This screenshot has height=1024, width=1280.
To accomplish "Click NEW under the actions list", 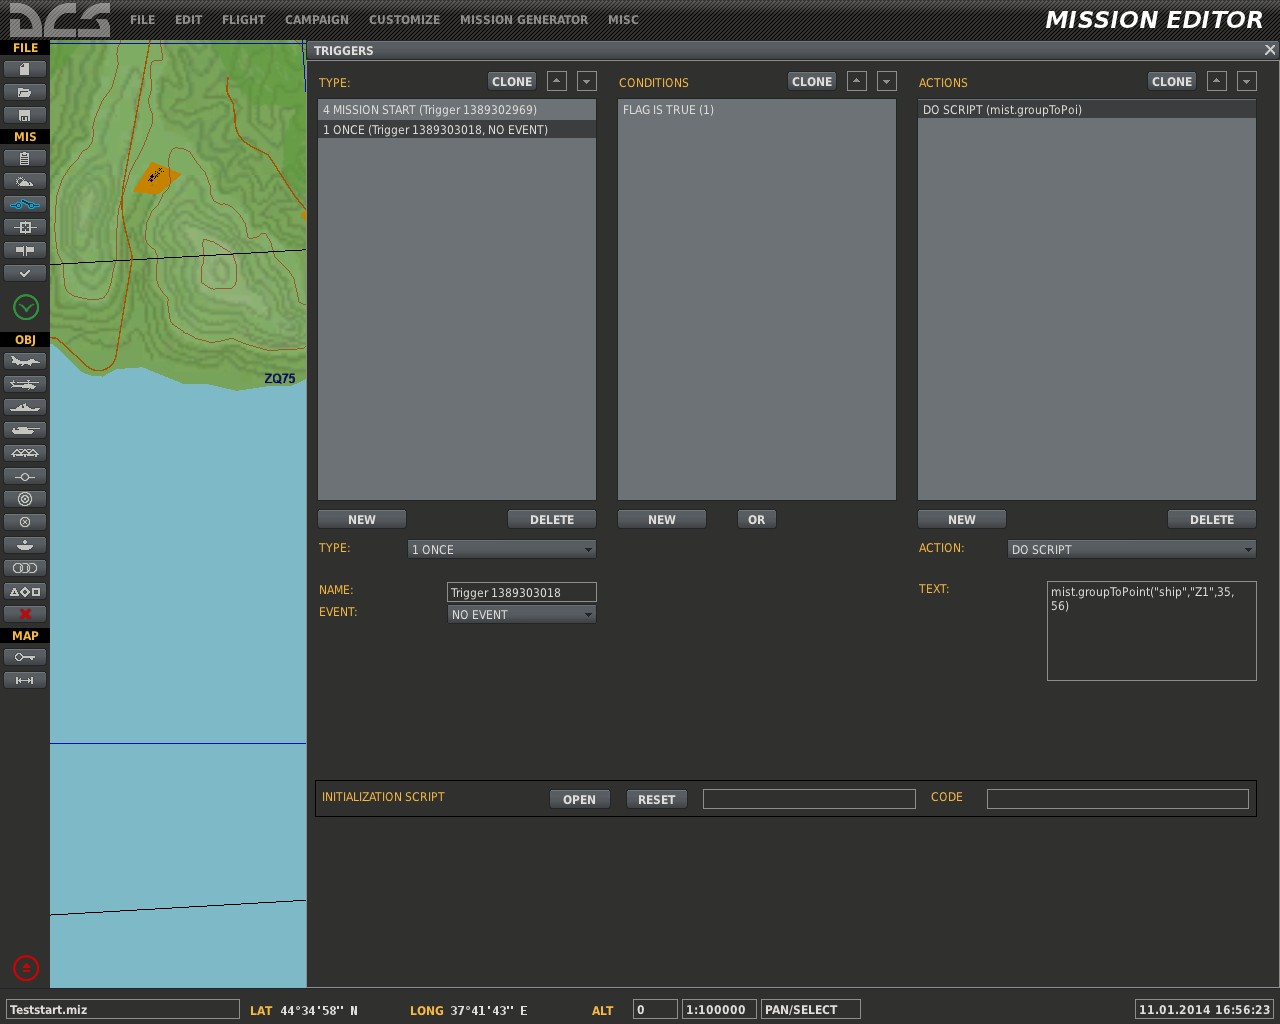I will [x=962, y=519].
